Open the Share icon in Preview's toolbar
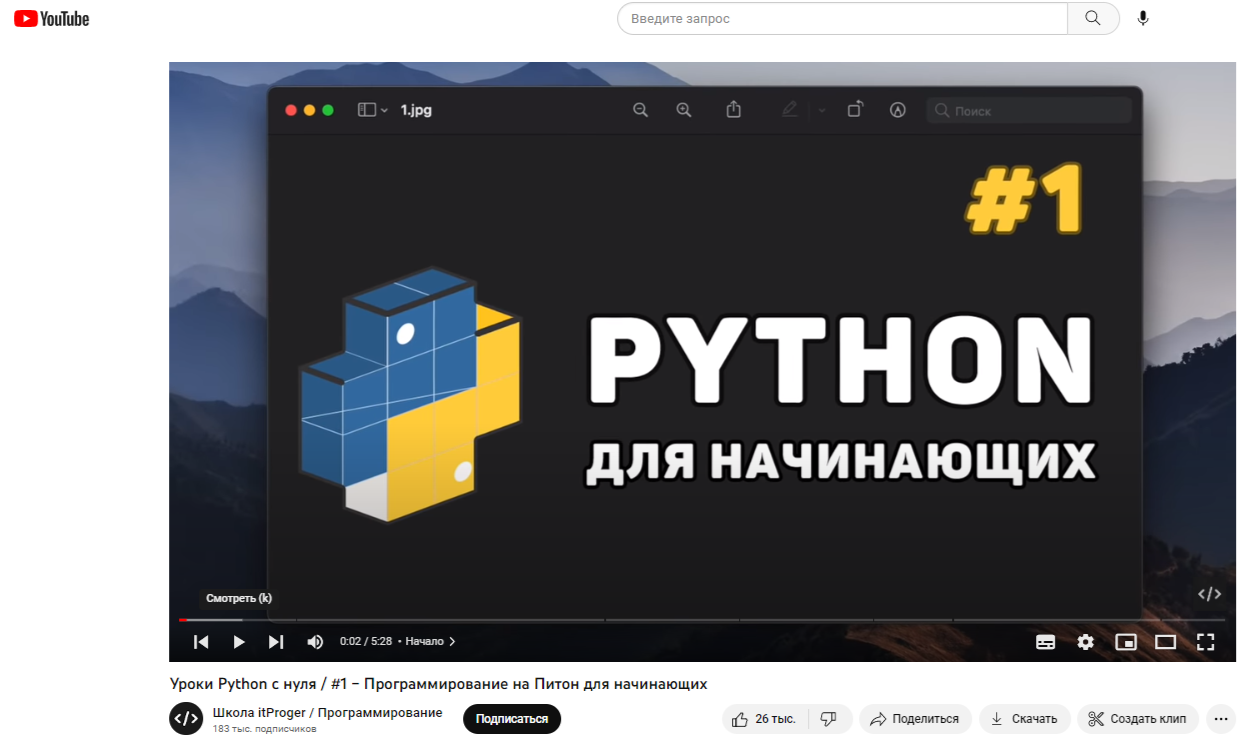The image size is (1252, 741). click(734, 110)
